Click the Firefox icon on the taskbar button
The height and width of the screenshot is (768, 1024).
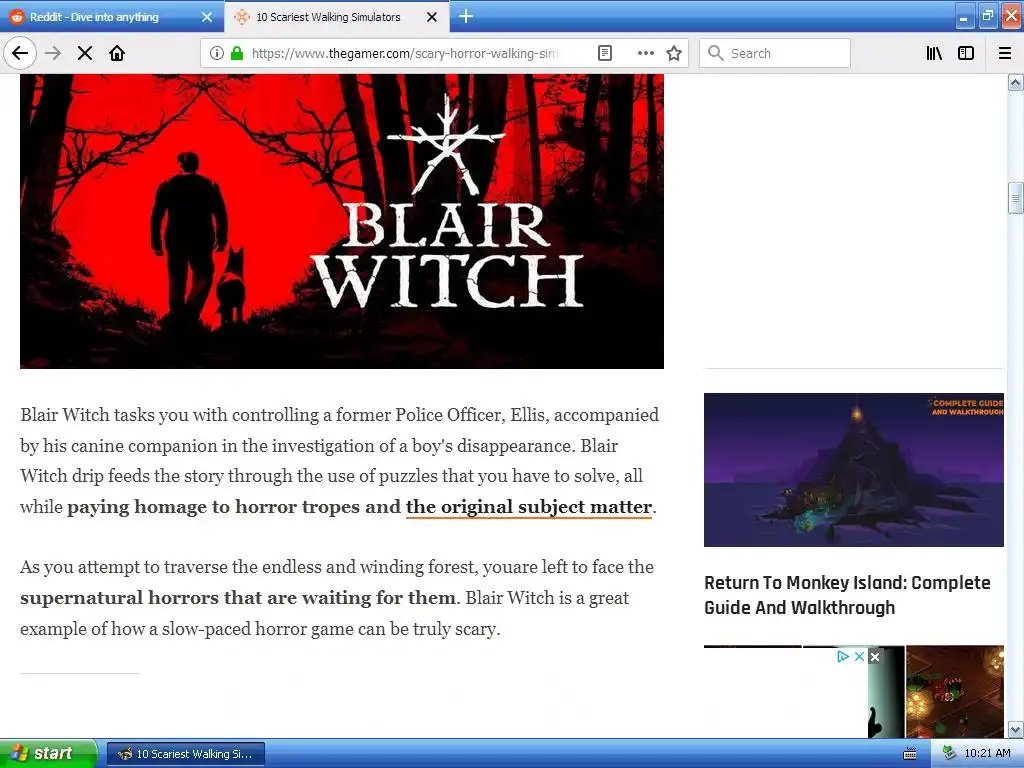coord(124,754)
